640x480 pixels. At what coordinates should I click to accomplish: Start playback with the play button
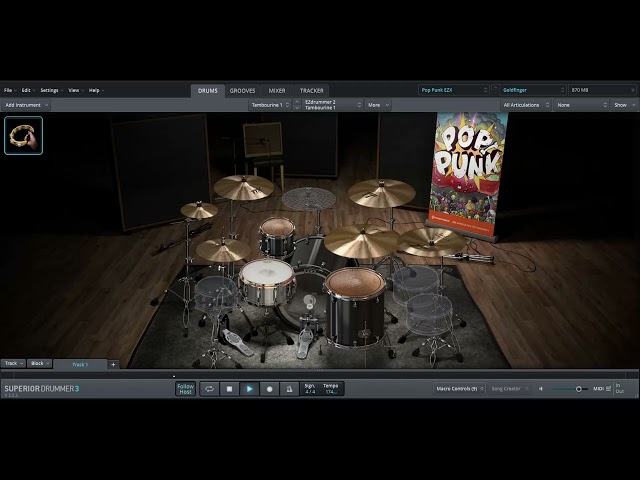coord(249,389)
